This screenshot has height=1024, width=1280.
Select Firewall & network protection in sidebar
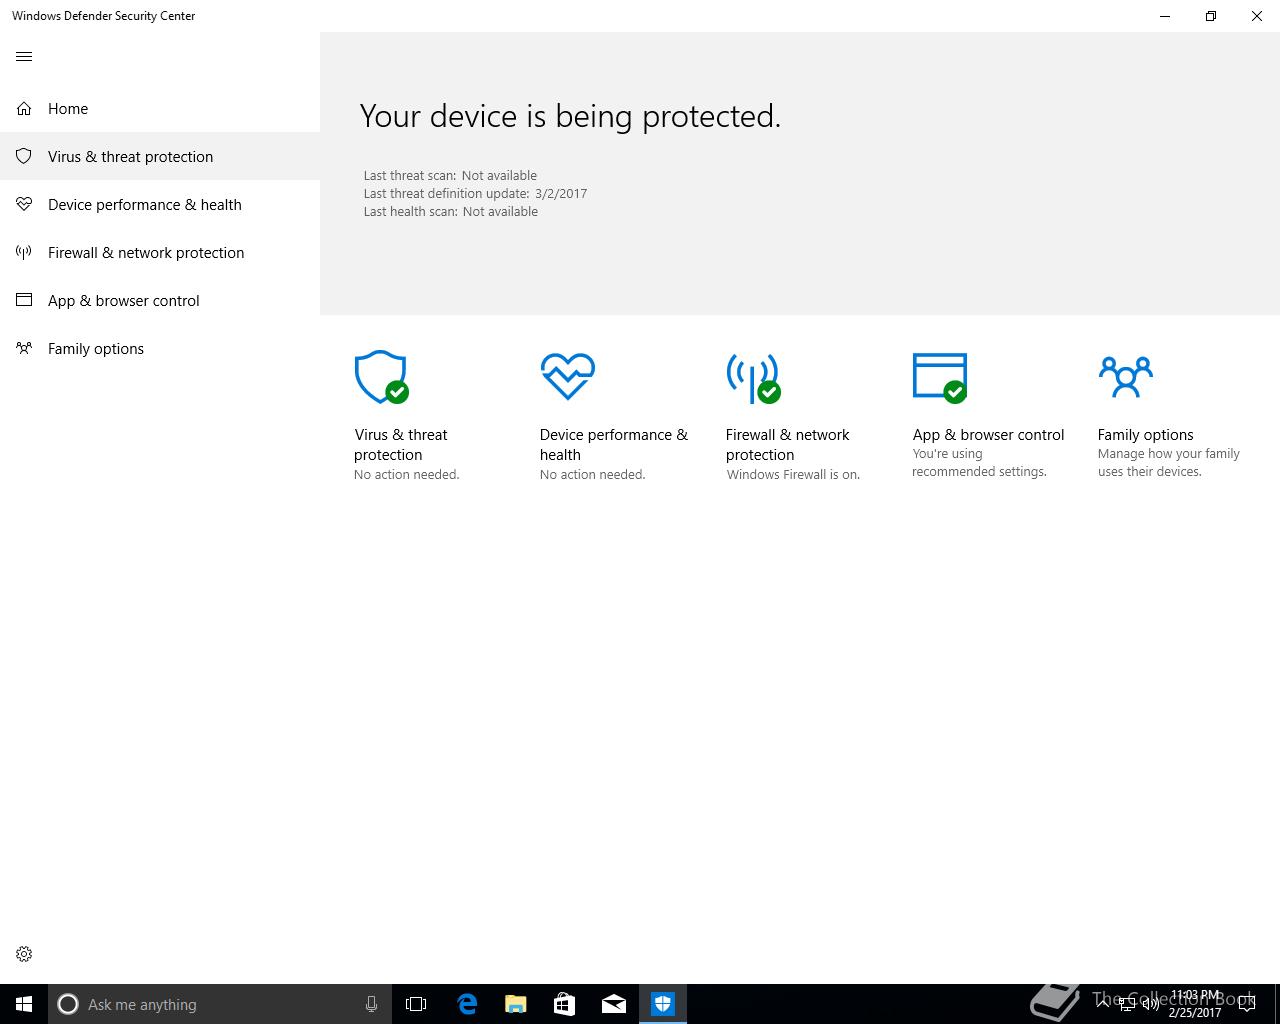(x=160, y=252)
